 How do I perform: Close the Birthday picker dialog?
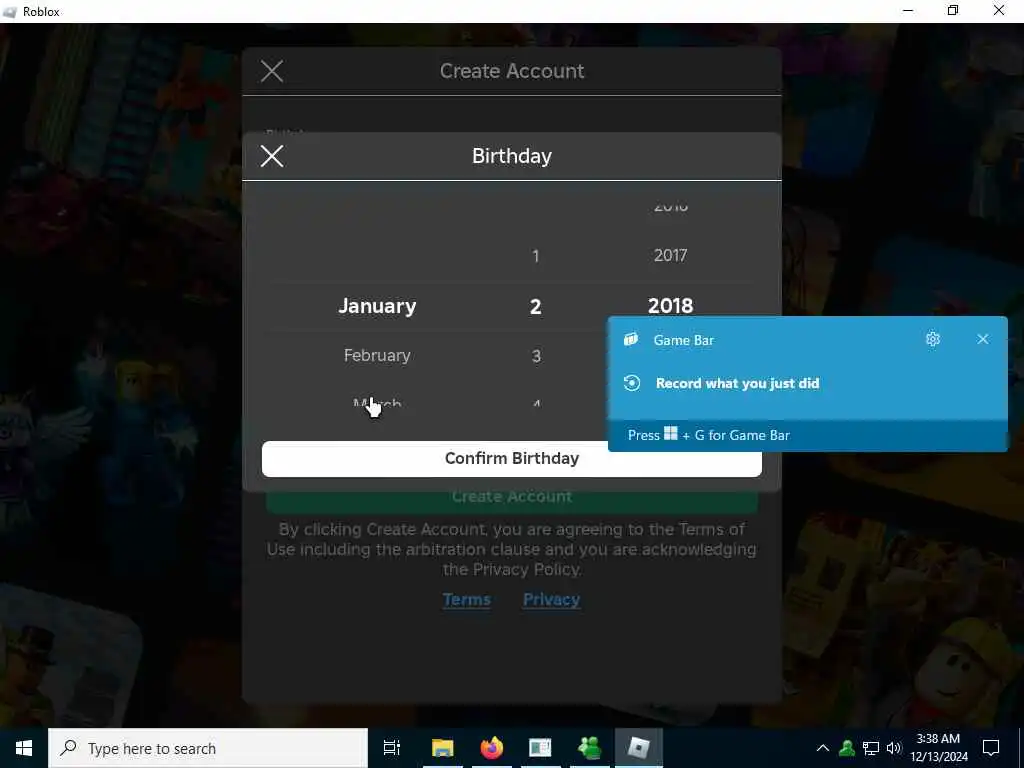pos(272,156)
